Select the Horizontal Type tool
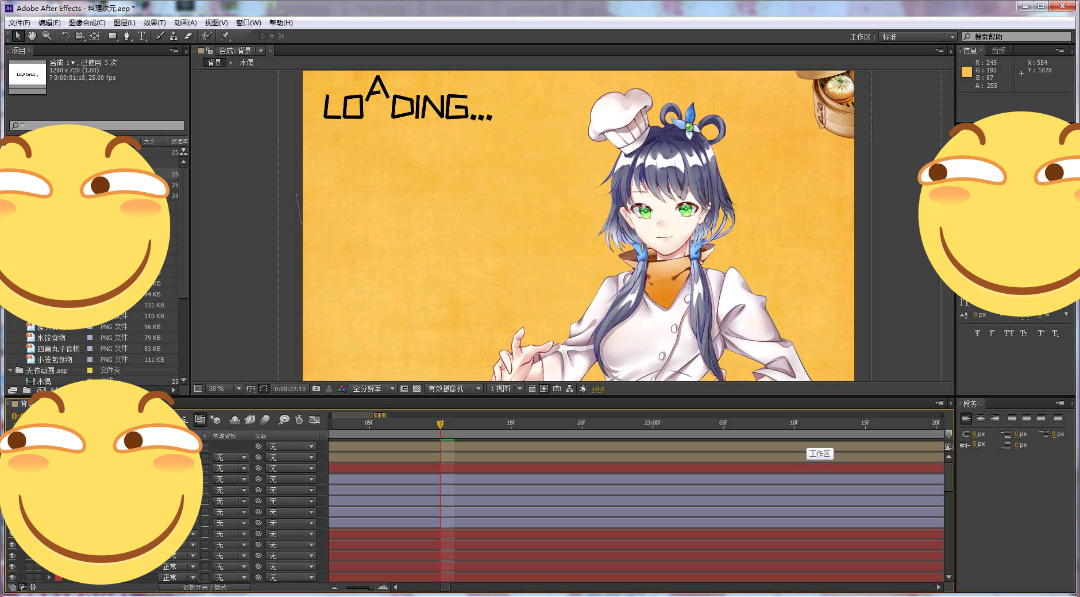 [x=142, y=36]
